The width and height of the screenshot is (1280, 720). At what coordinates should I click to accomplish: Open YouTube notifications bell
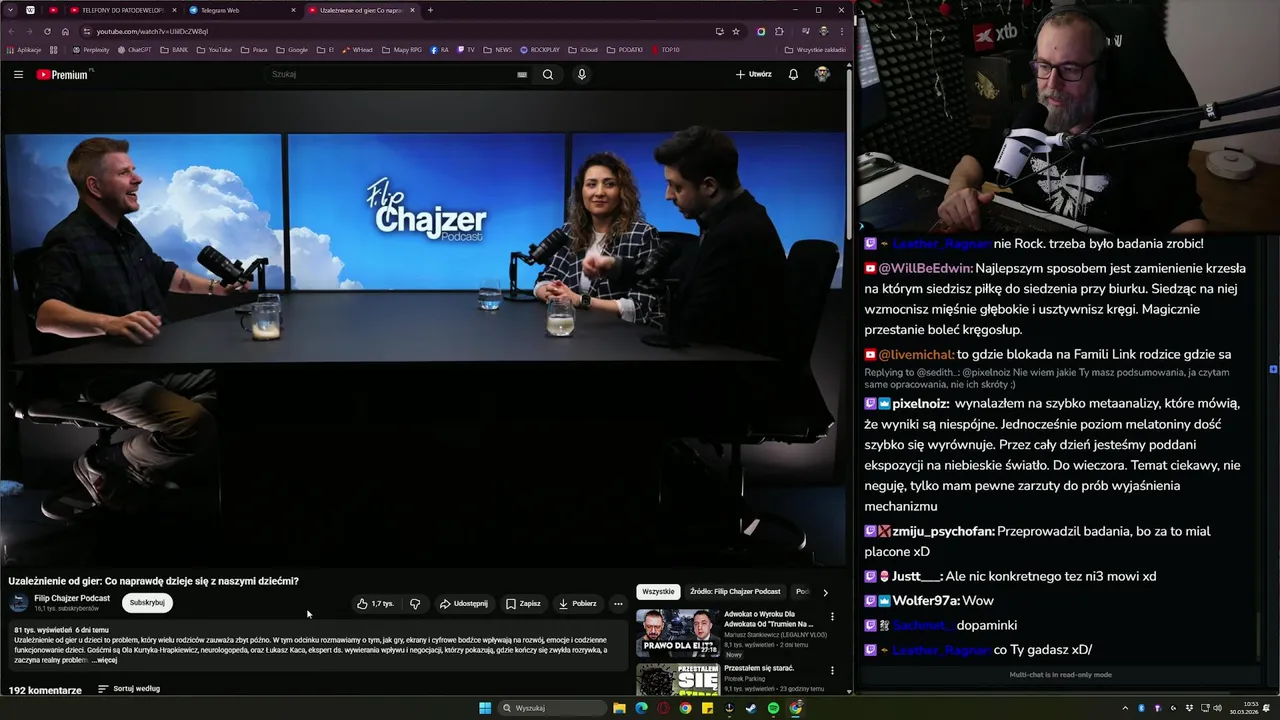793,74
